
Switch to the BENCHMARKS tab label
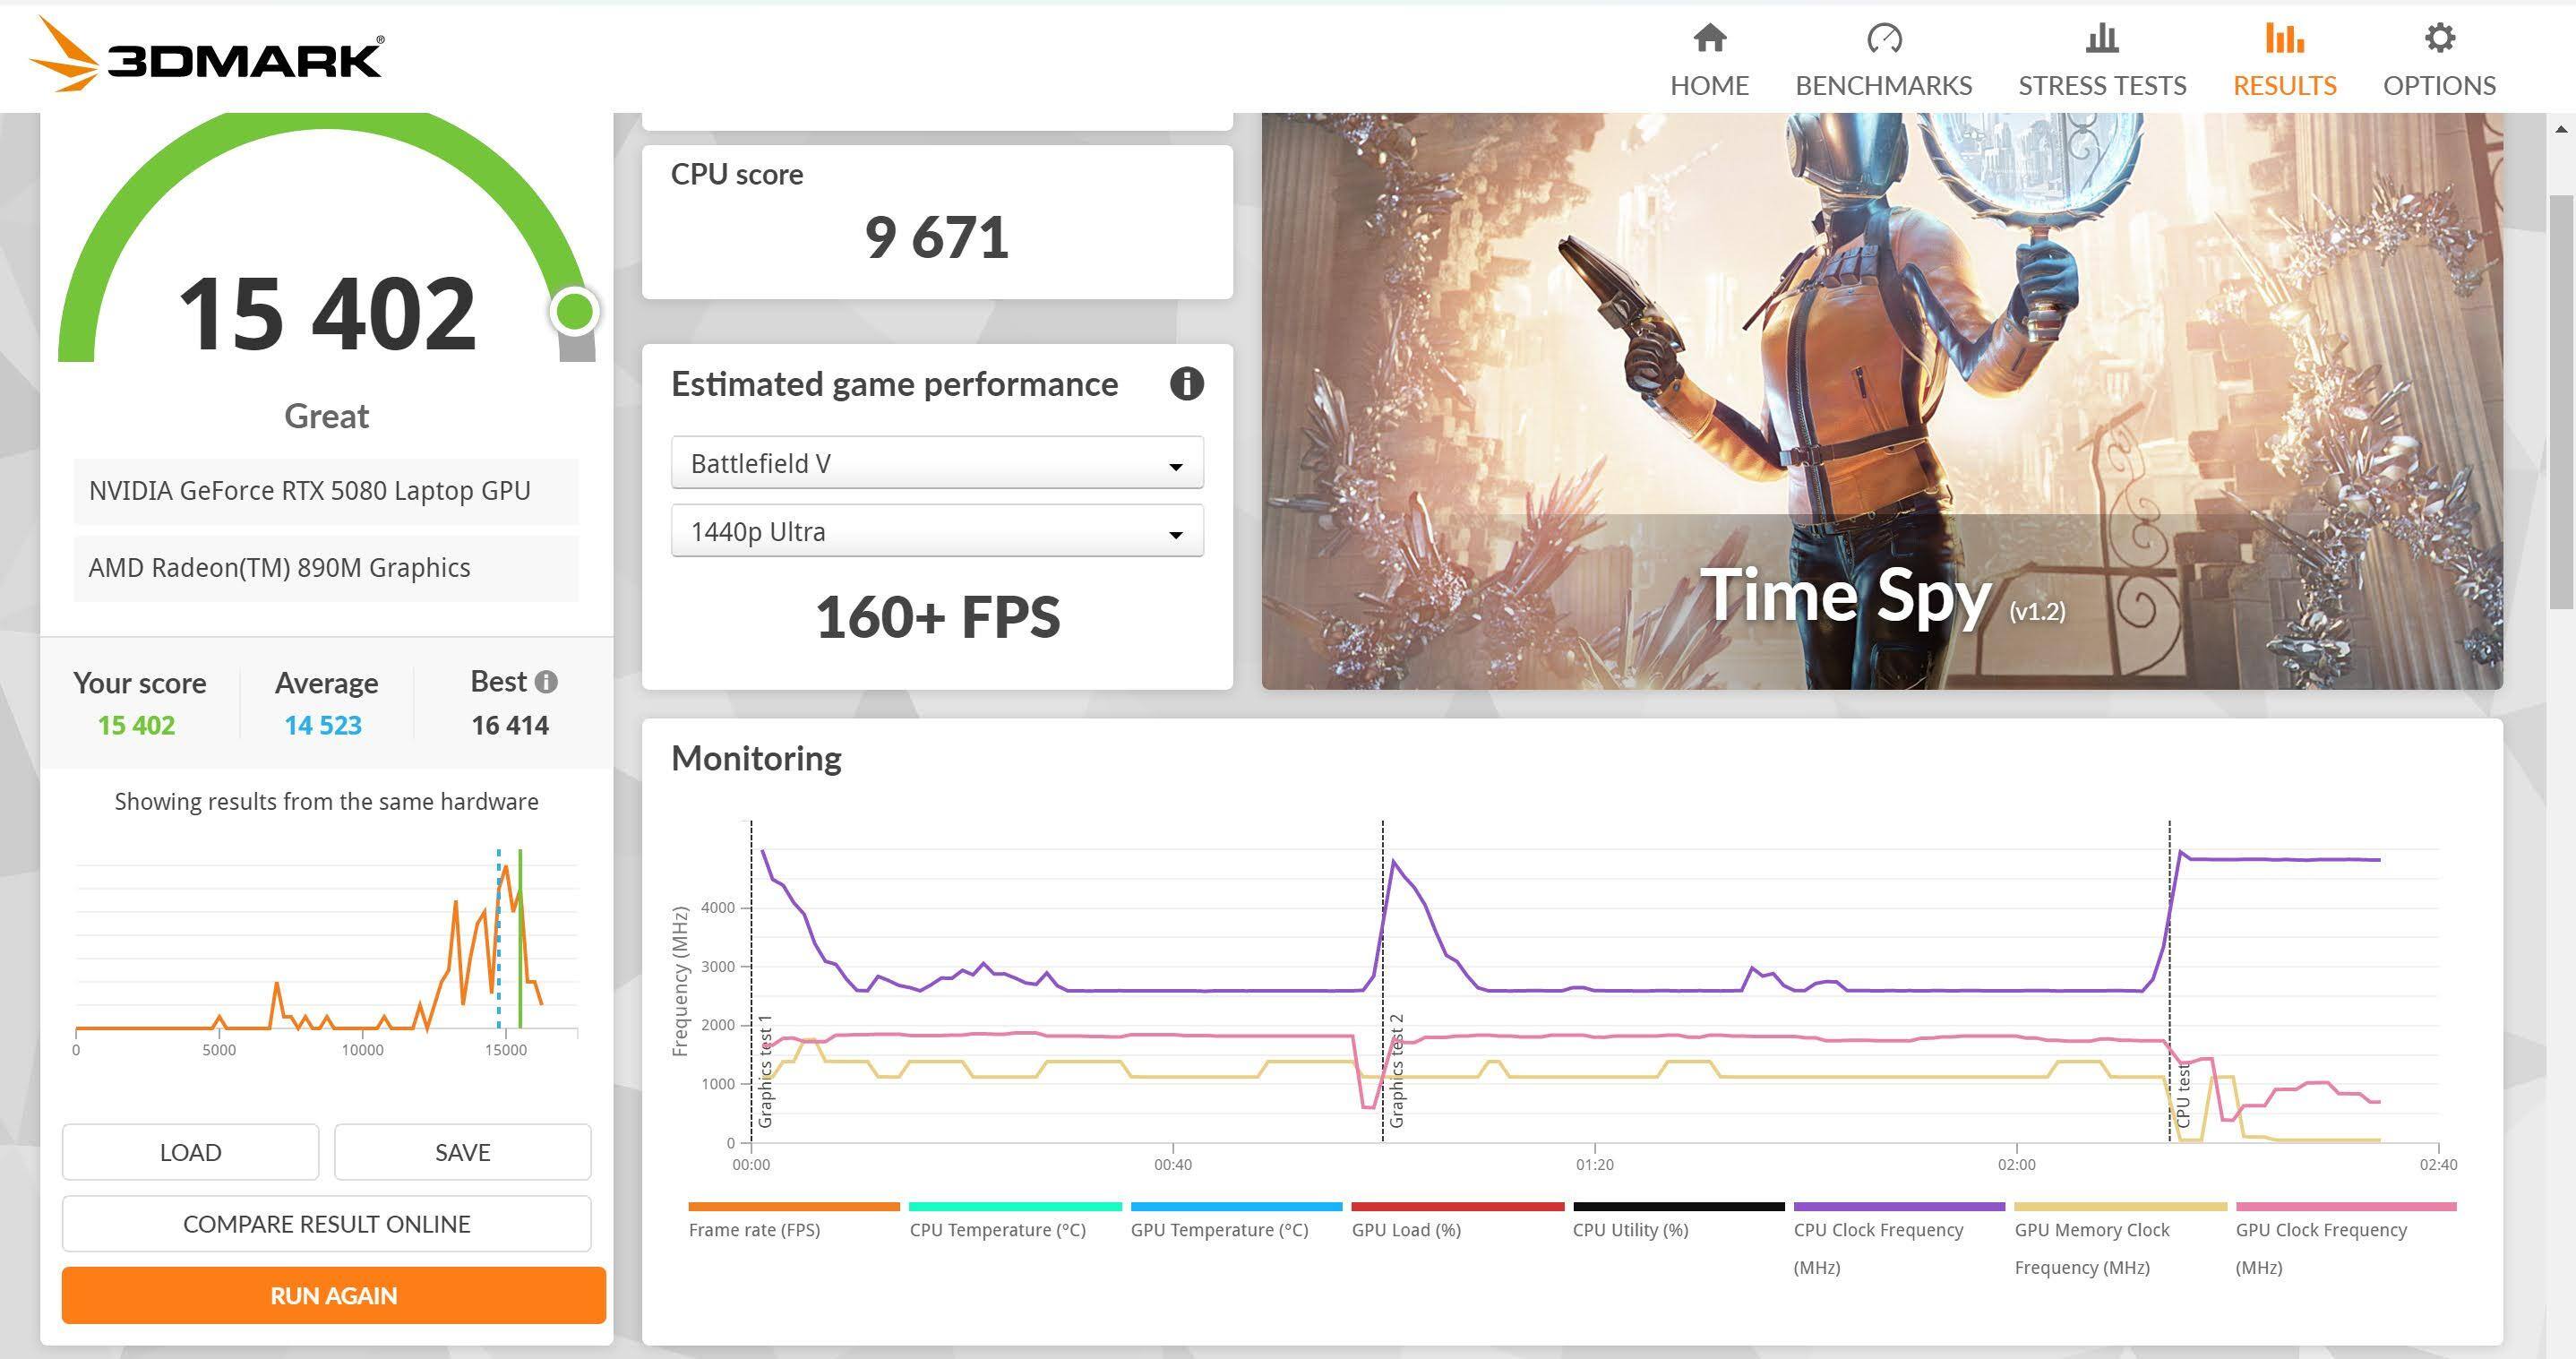click(x=1883, y=86)
